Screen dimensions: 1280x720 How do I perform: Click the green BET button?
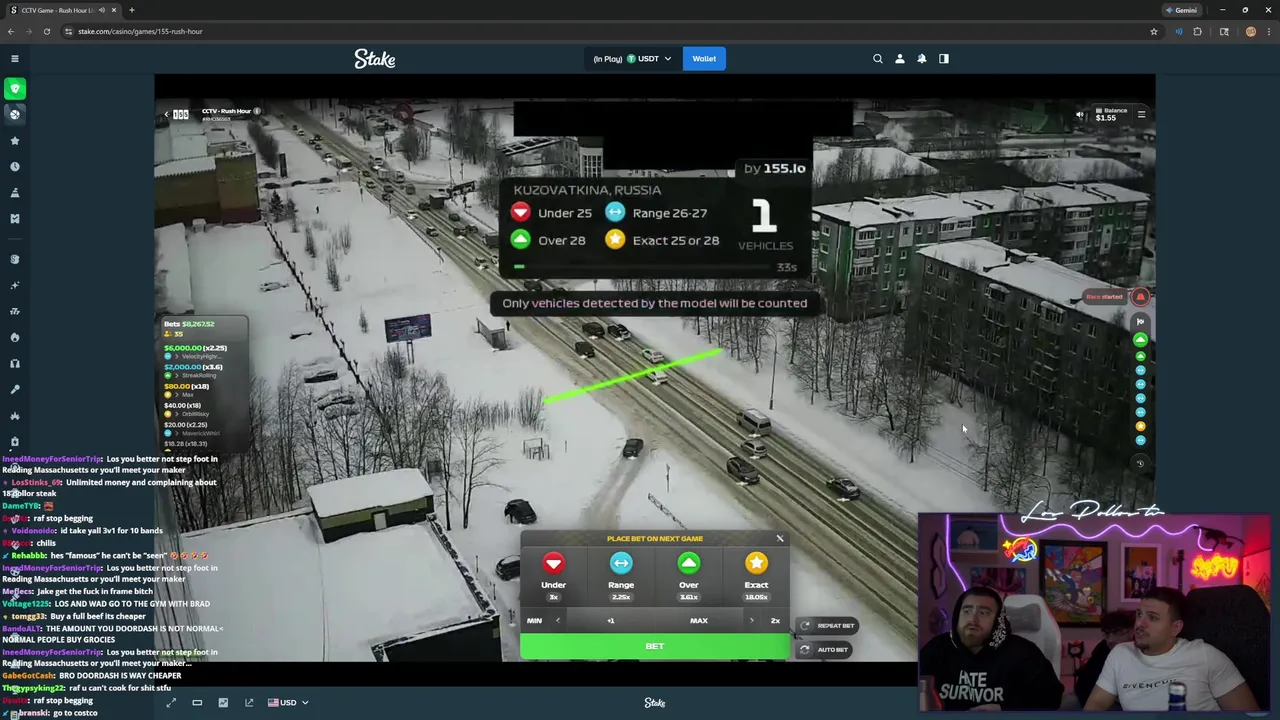[x=655, y=647]
